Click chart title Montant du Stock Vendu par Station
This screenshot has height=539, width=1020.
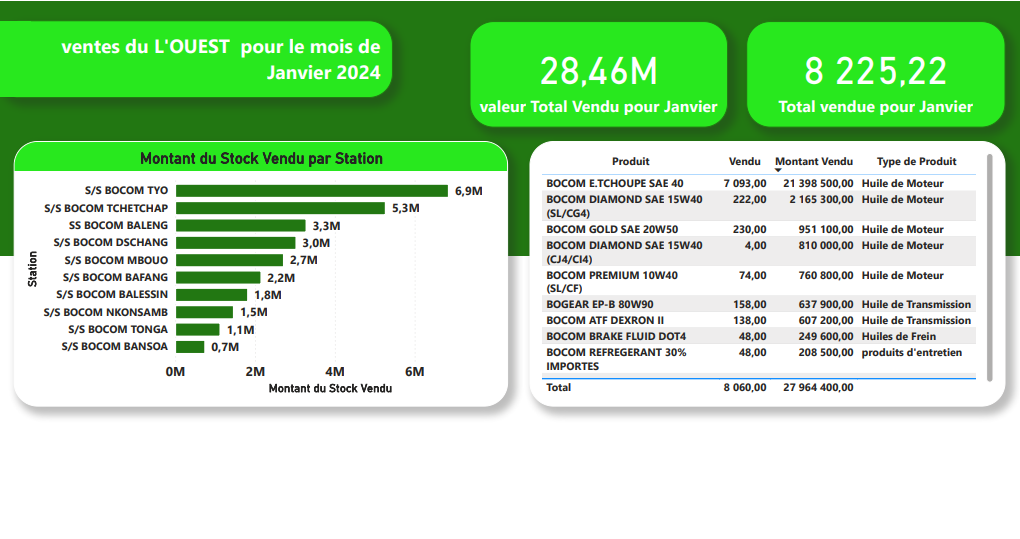pyautogui.click(x=261, y=158)
